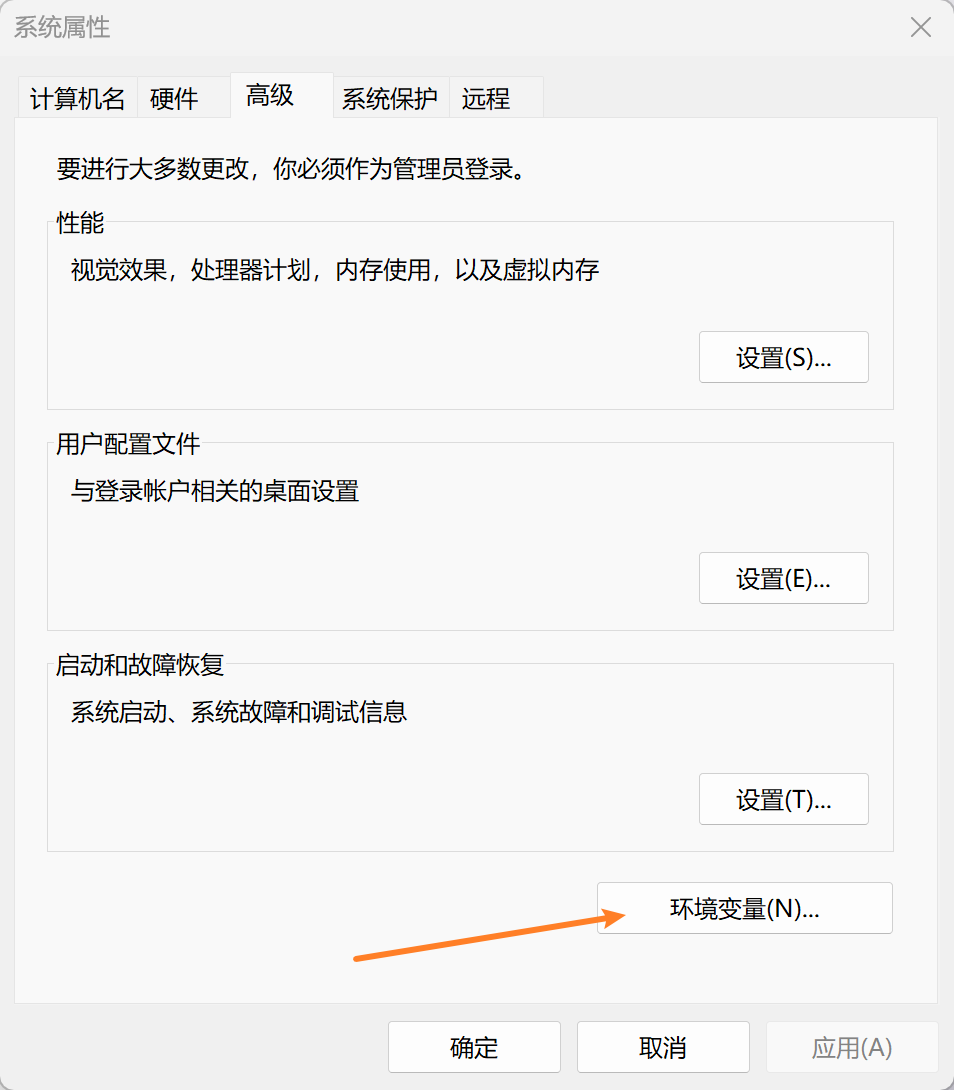Screen dimensions: 954x1090
Task: Close the 系统属性 window
Action: point(920,27)
